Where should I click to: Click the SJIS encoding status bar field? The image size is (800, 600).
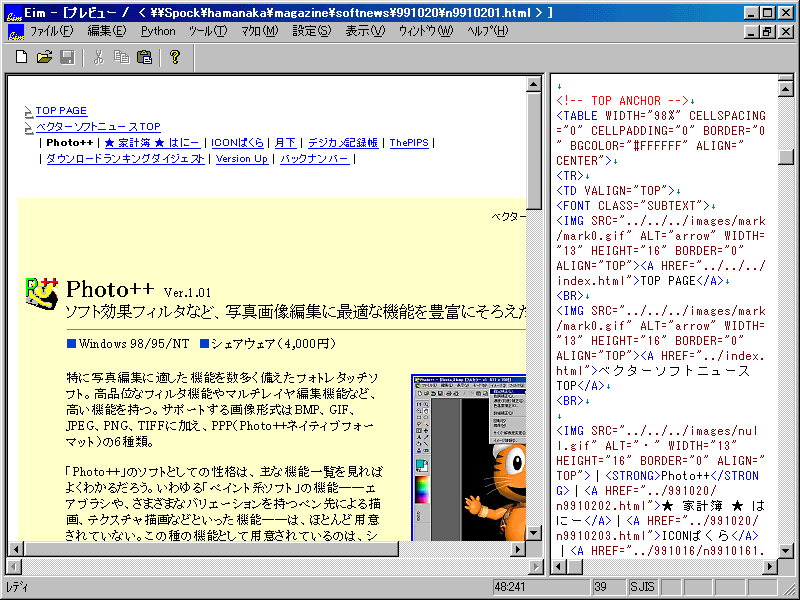[641, 587]
